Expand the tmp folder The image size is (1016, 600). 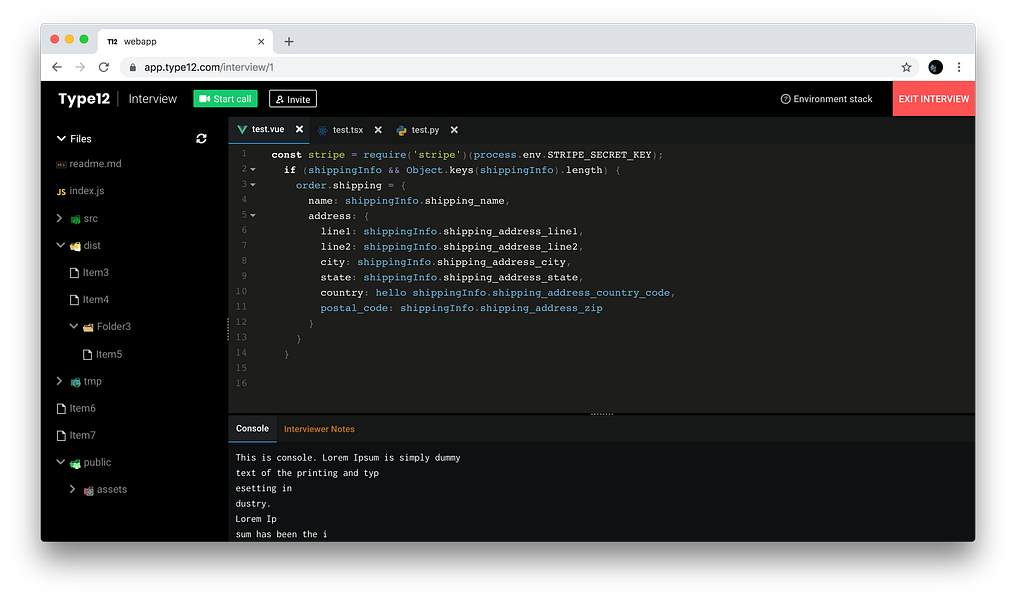click(60, 381)
